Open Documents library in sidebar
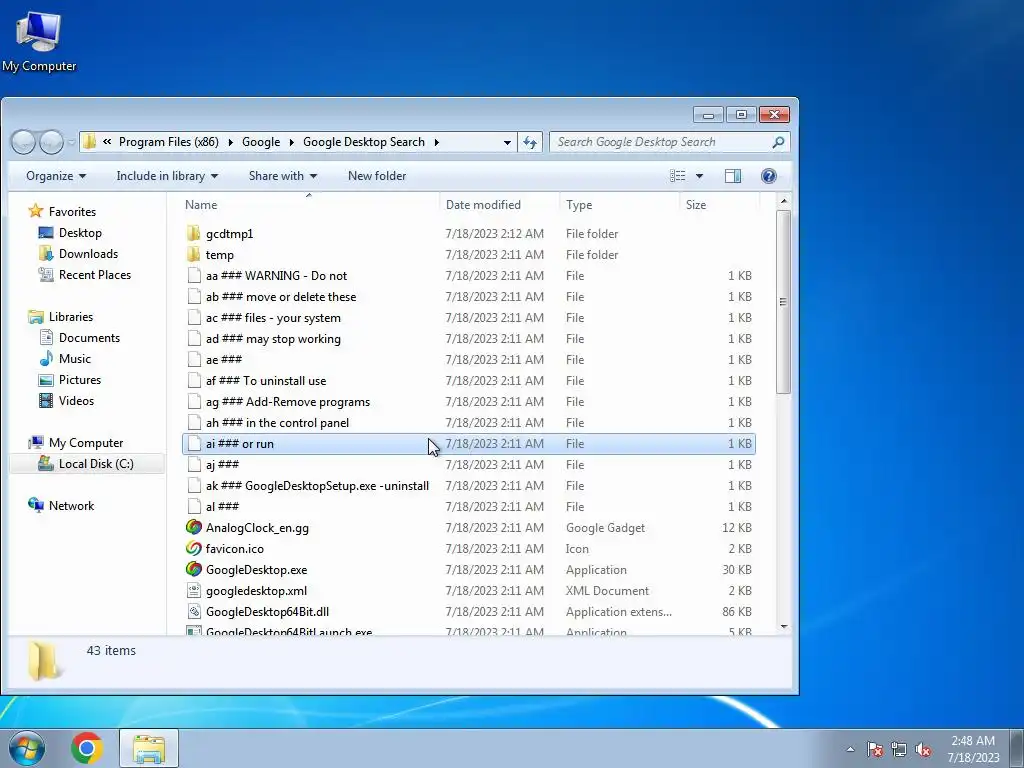The image size is (1024, 768). pyautogui.click(x=89, y=338)
